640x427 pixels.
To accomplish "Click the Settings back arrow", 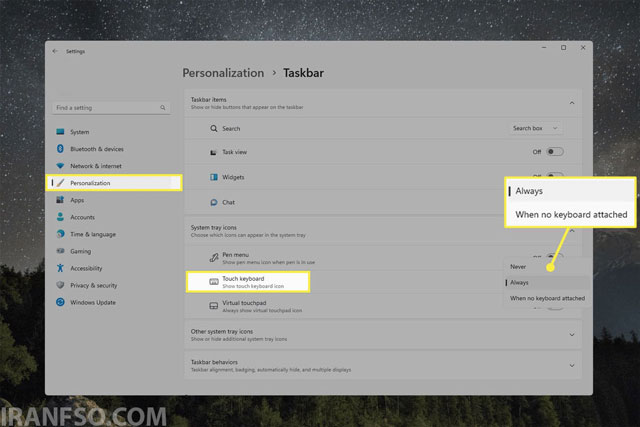I will [x=55, y=51].
